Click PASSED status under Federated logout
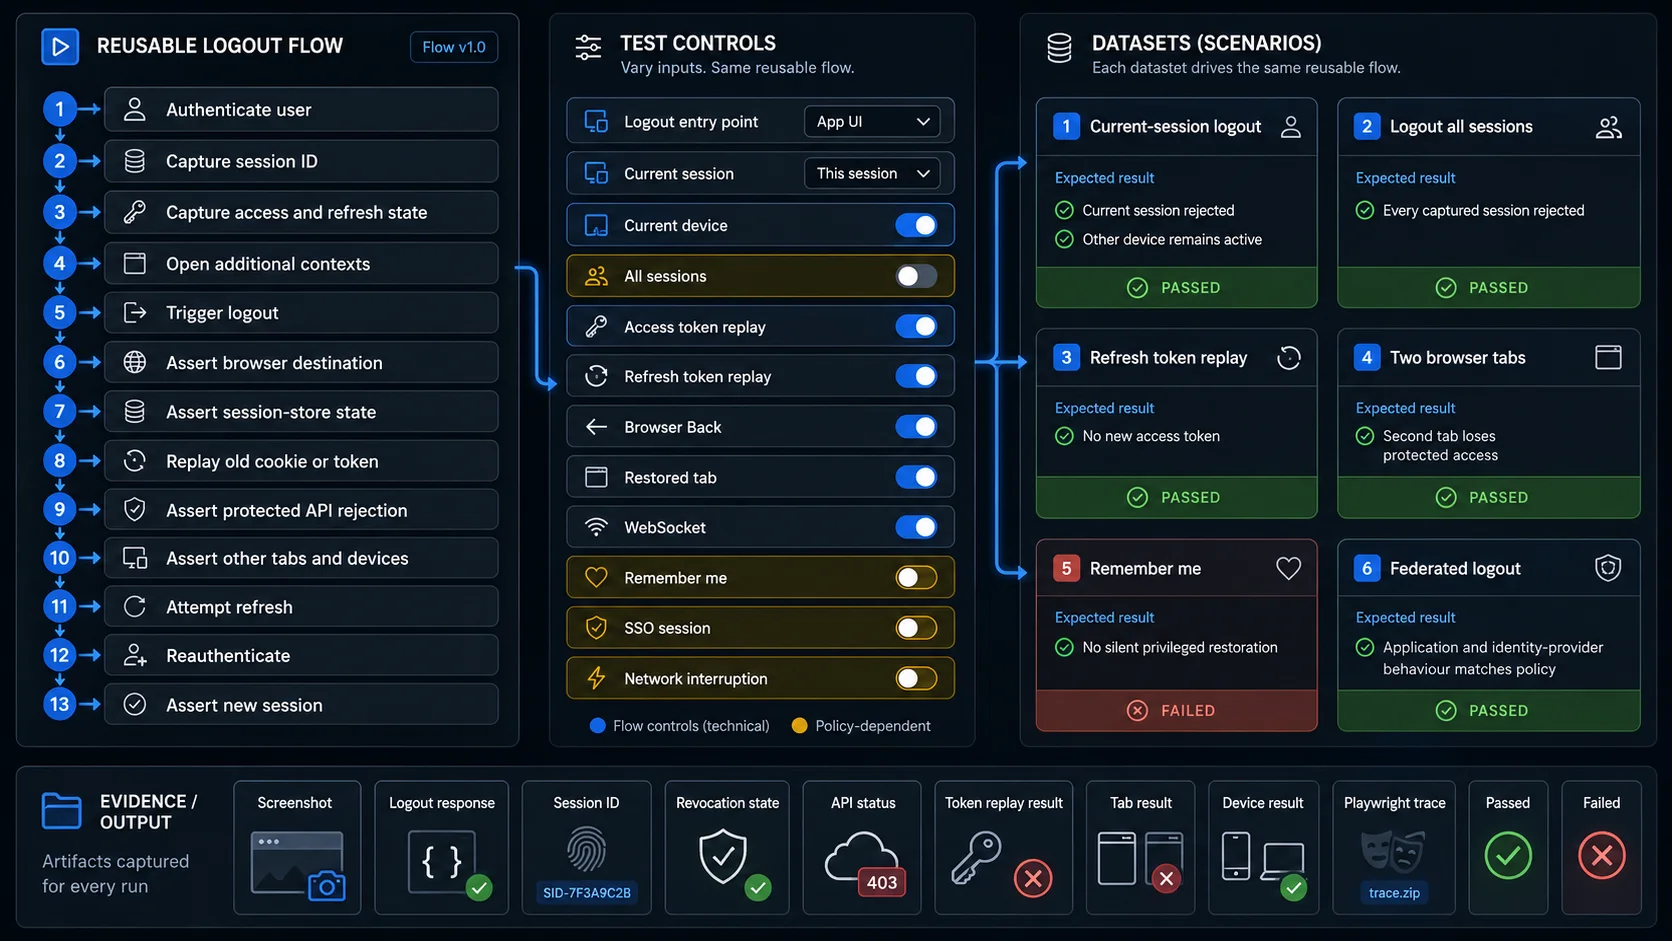This screenshot has height=941, width=1672. pyautogui.click(x=1489, y=711)
